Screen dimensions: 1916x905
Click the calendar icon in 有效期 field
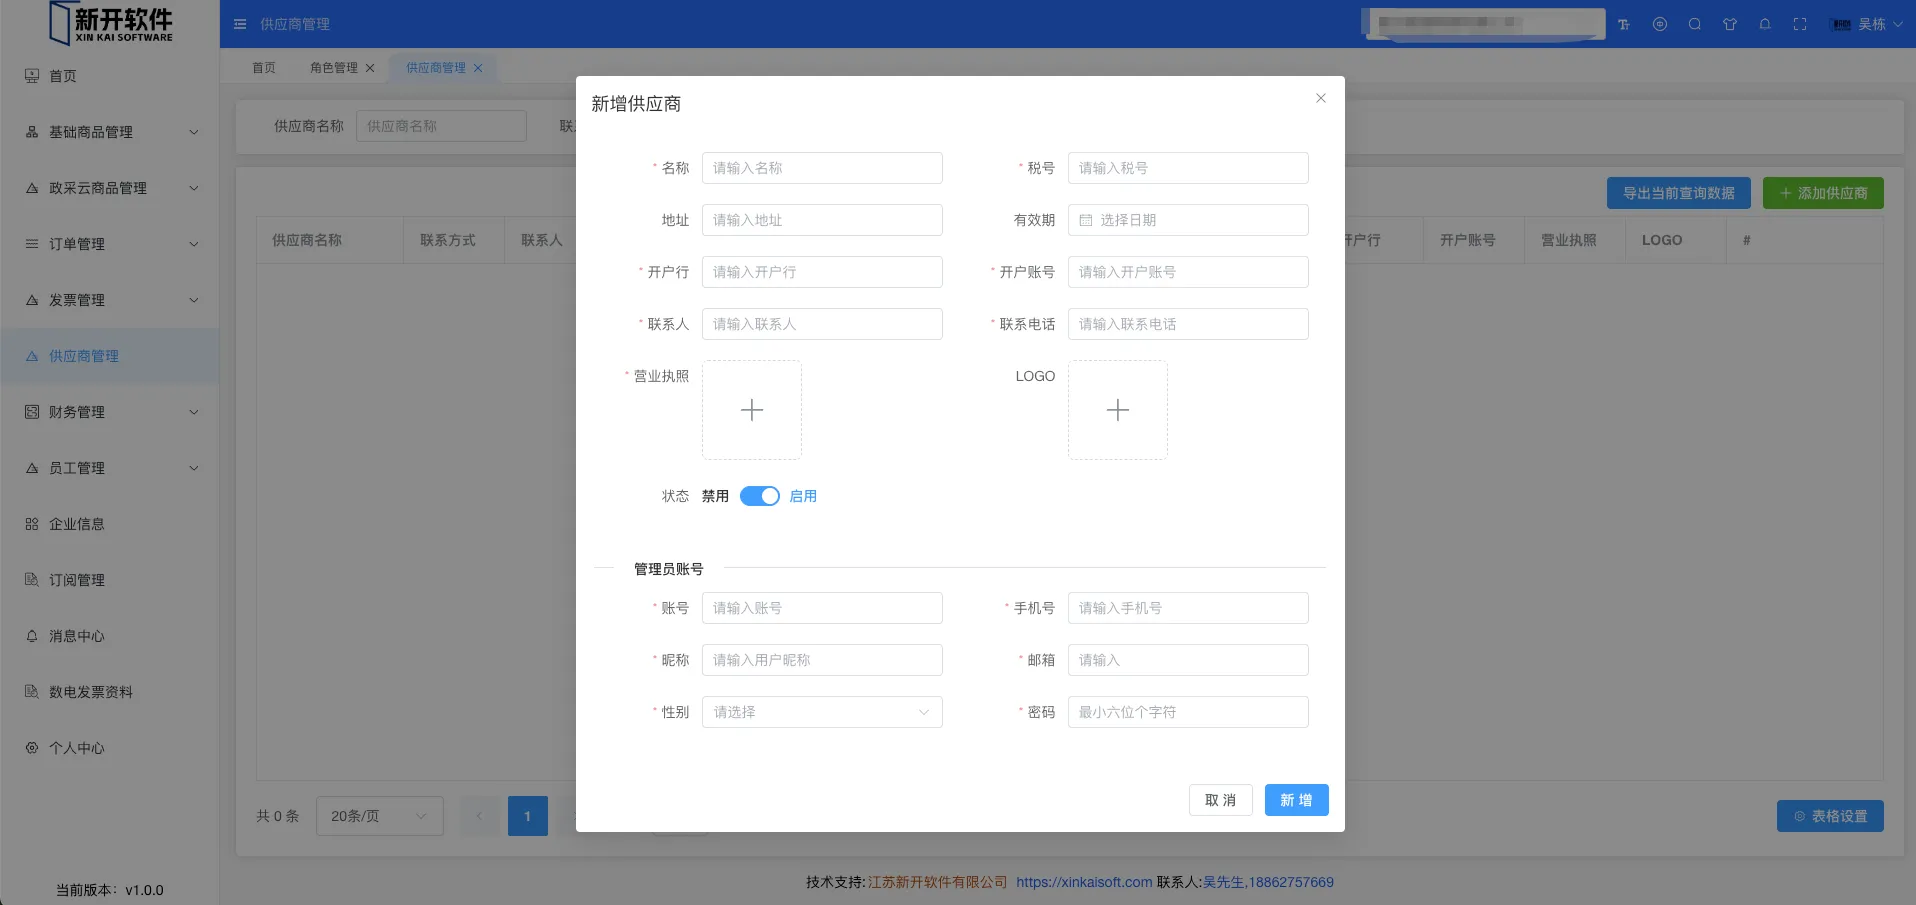1086,220
